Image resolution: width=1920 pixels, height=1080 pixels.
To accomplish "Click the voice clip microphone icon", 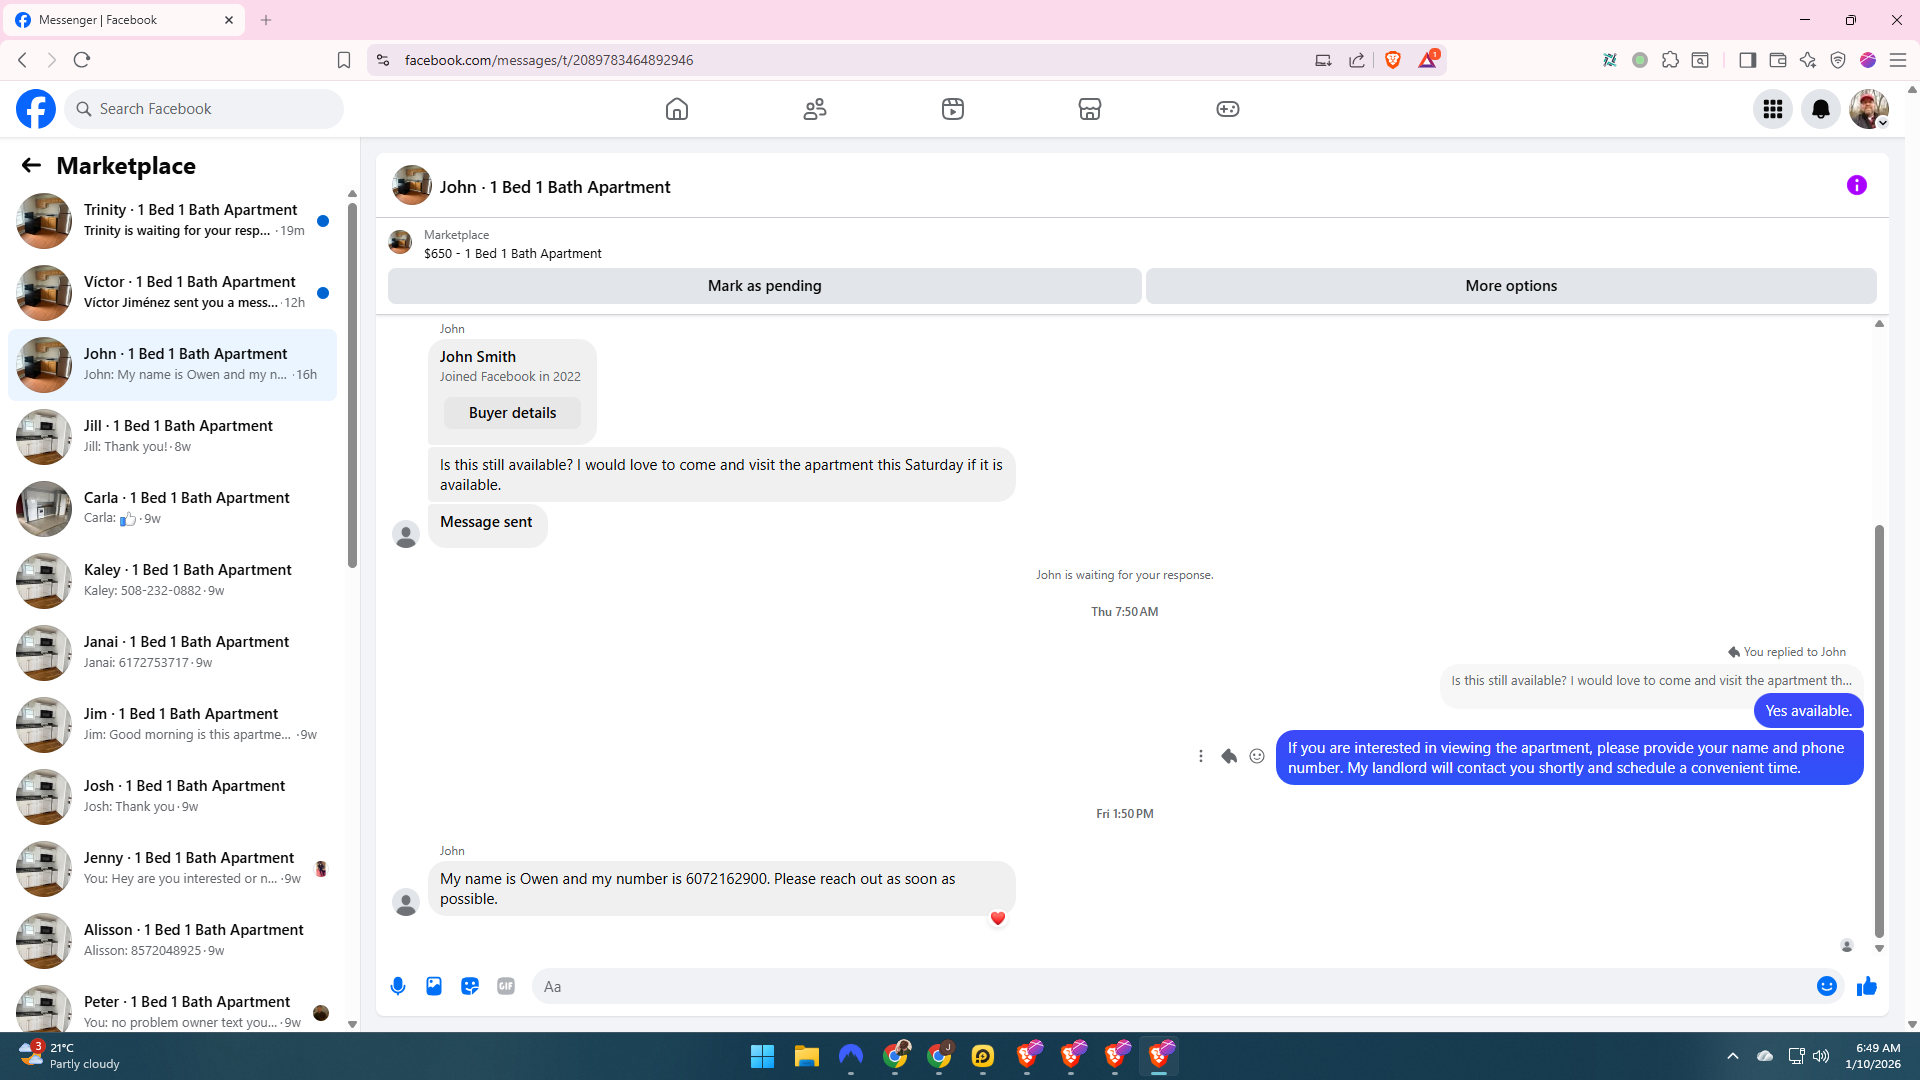I will point(398,986).
